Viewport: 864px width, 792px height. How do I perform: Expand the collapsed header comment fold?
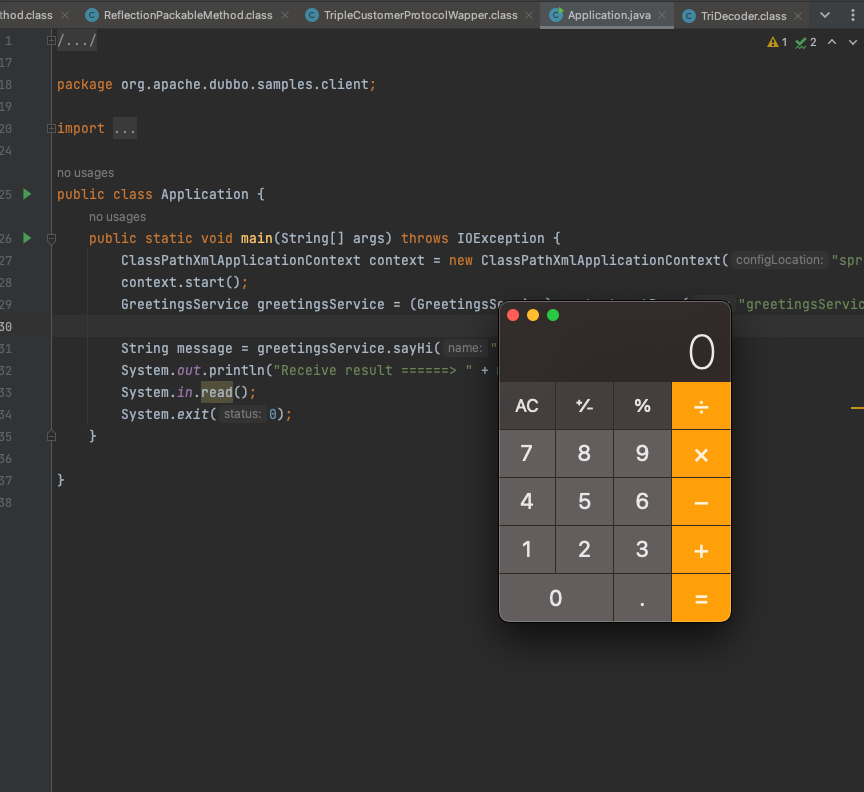[x=51, y=40]
